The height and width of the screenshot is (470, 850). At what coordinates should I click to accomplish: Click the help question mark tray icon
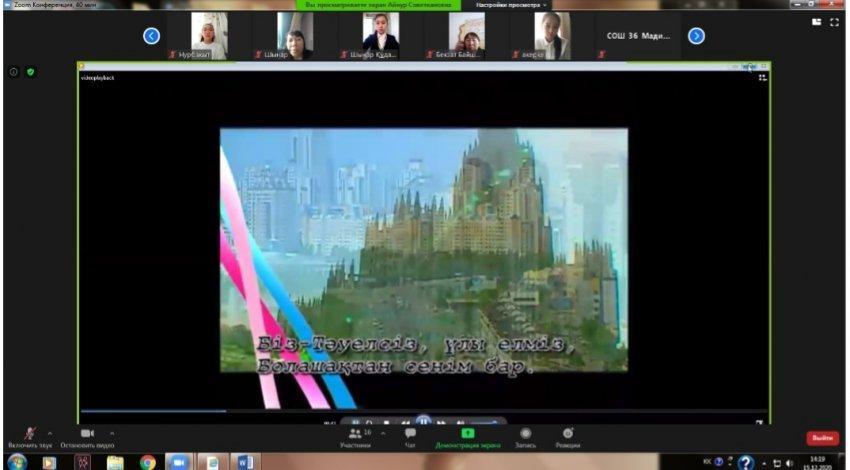746,462
